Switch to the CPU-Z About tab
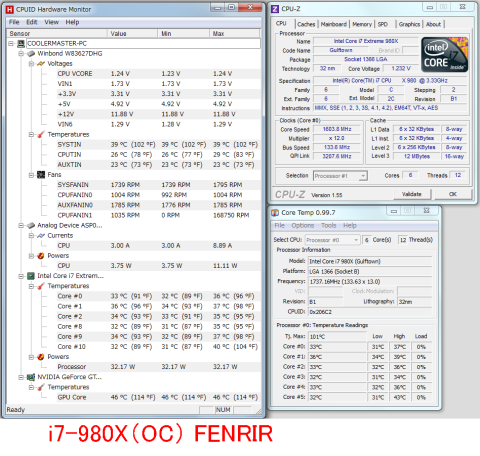The image size is (480, 456). pyautogui.click(x=433, y=24)
